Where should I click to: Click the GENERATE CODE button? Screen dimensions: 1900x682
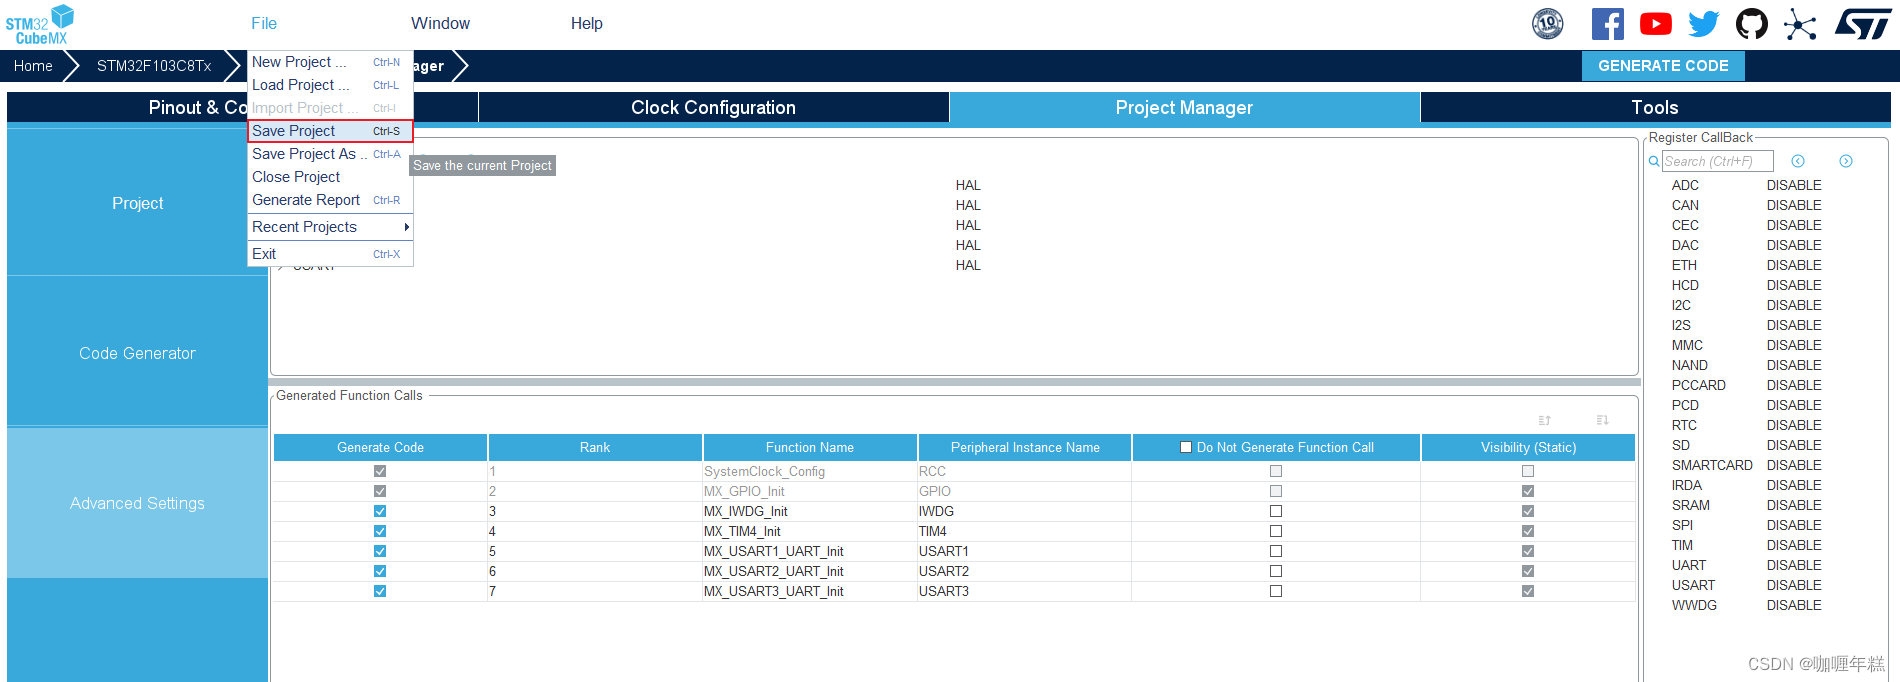click(x=1663, y=66)
